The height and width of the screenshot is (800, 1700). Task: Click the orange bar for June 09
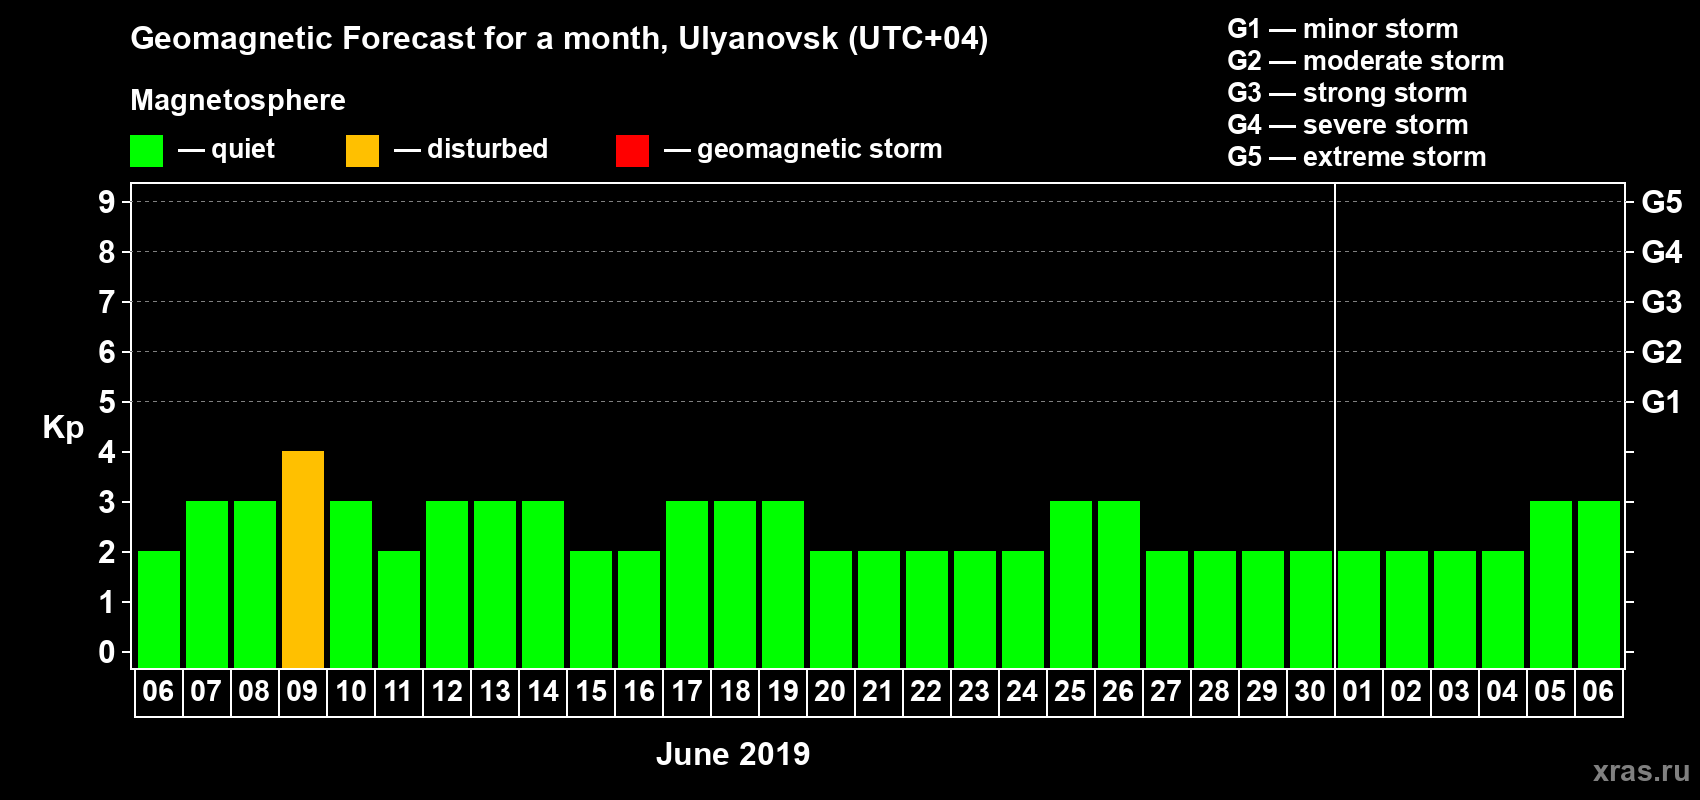click(303, 559)
